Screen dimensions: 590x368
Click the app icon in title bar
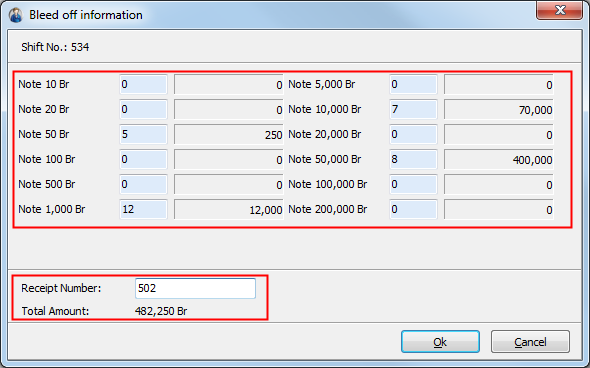[x=16, y=15]
